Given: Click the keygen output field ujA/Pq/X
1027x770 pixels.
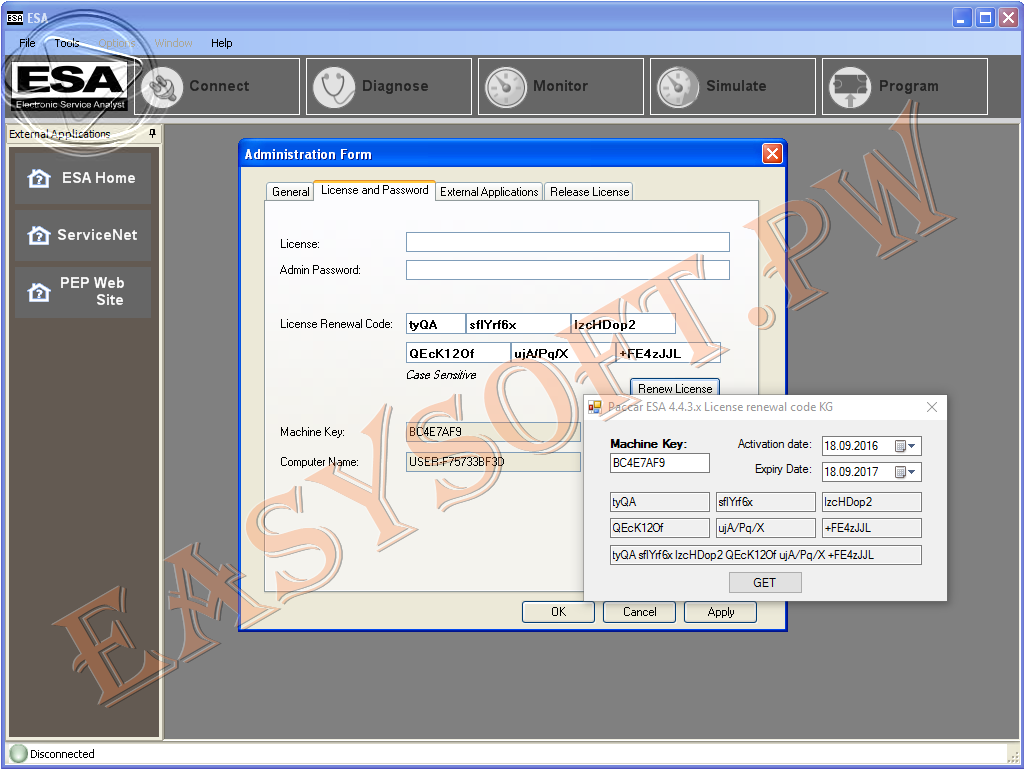Looking at the screenshot, I should click(x=766, y=528).
